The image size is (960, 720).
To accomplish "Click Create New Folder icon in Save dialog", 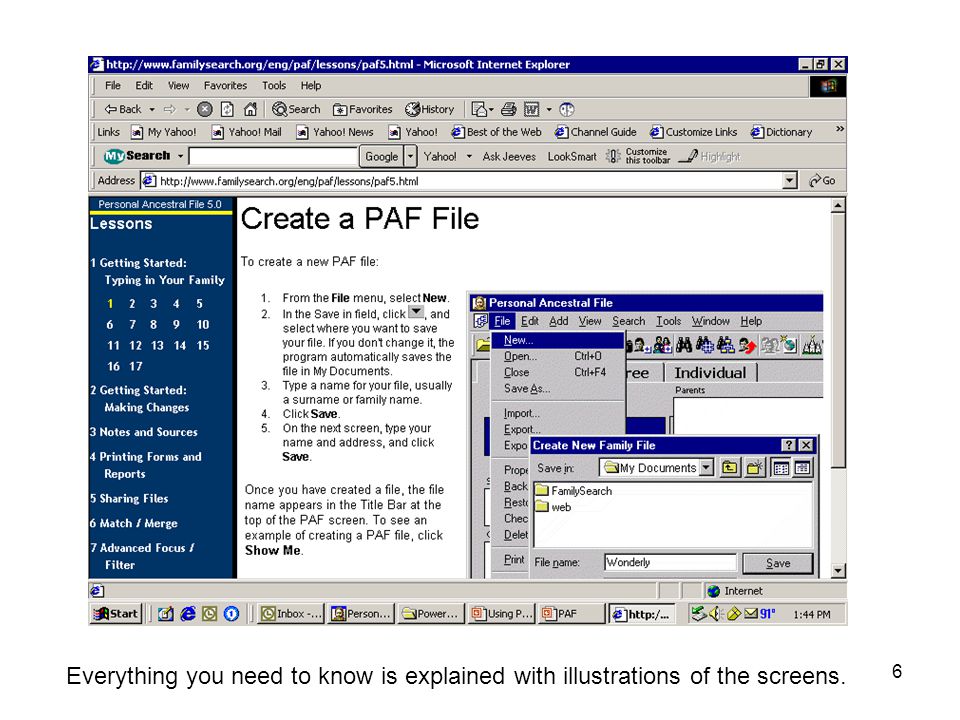I will click(x=754, y=468).
